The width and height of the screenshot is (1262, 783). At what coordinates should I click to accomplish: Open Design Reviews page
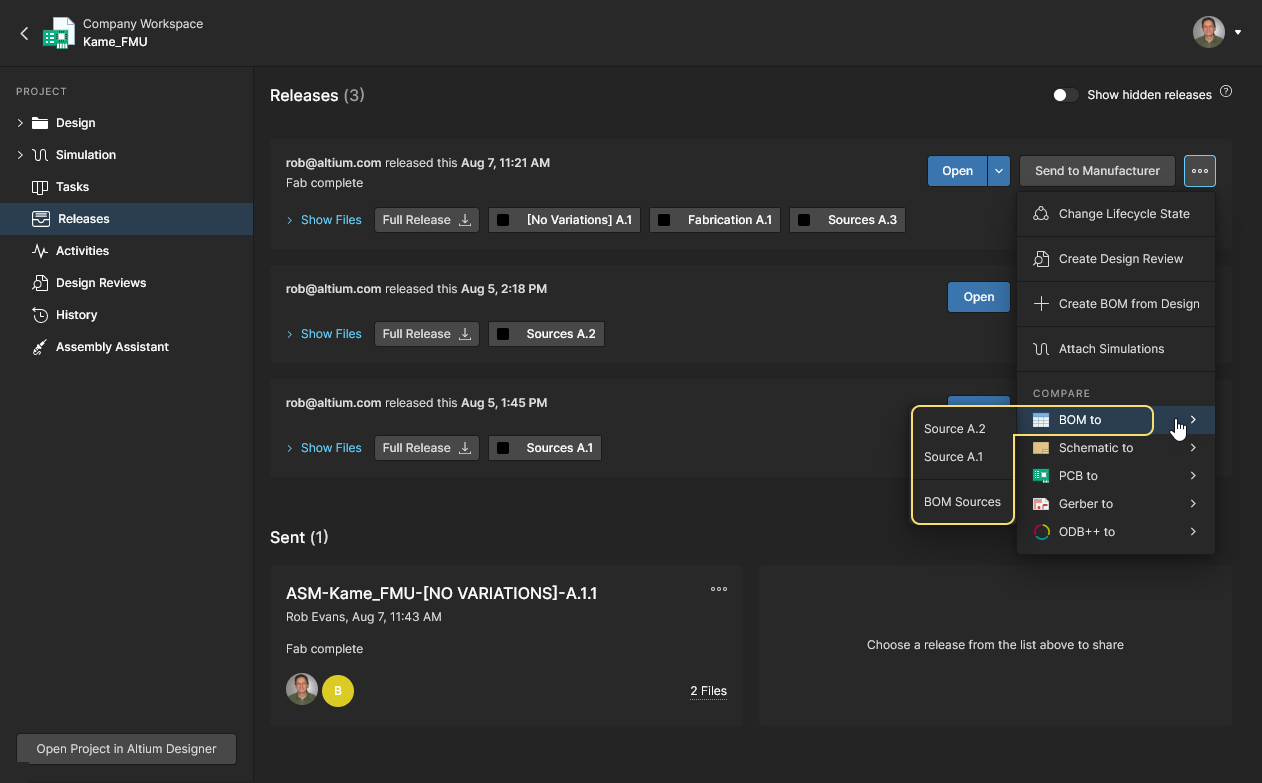[101, 283]
